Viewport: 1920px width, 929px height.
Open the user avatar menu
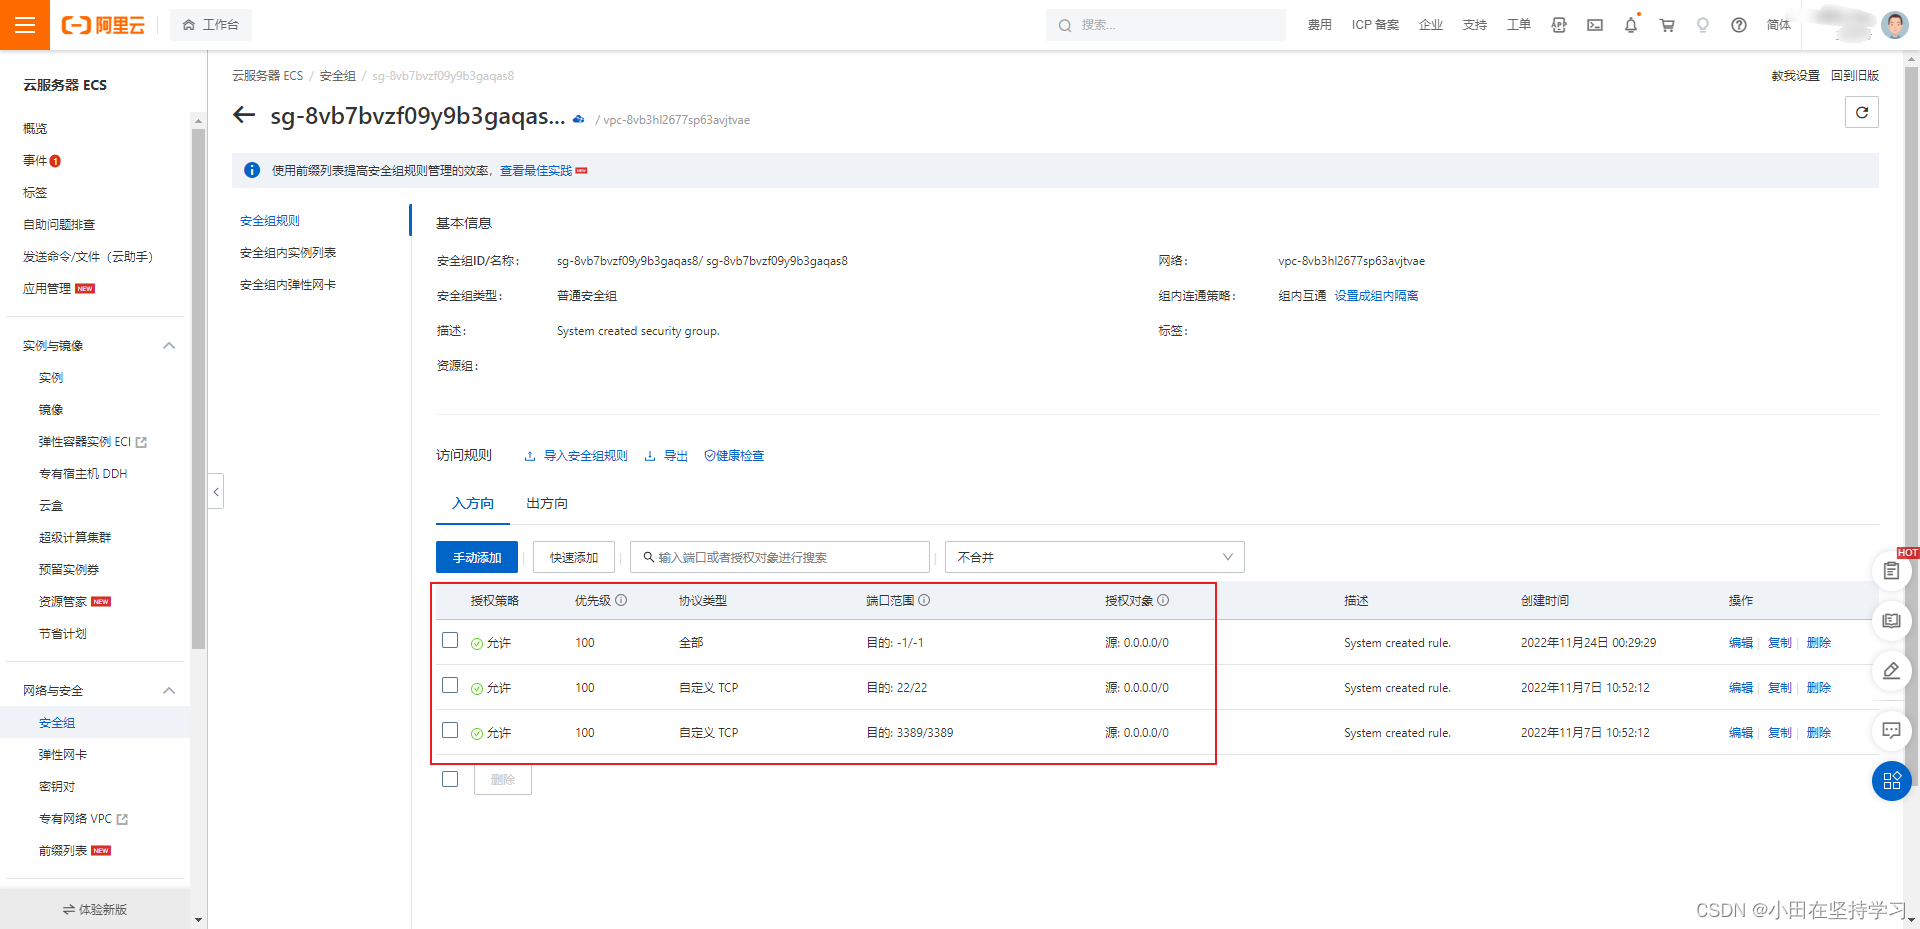coord(1894,25)
